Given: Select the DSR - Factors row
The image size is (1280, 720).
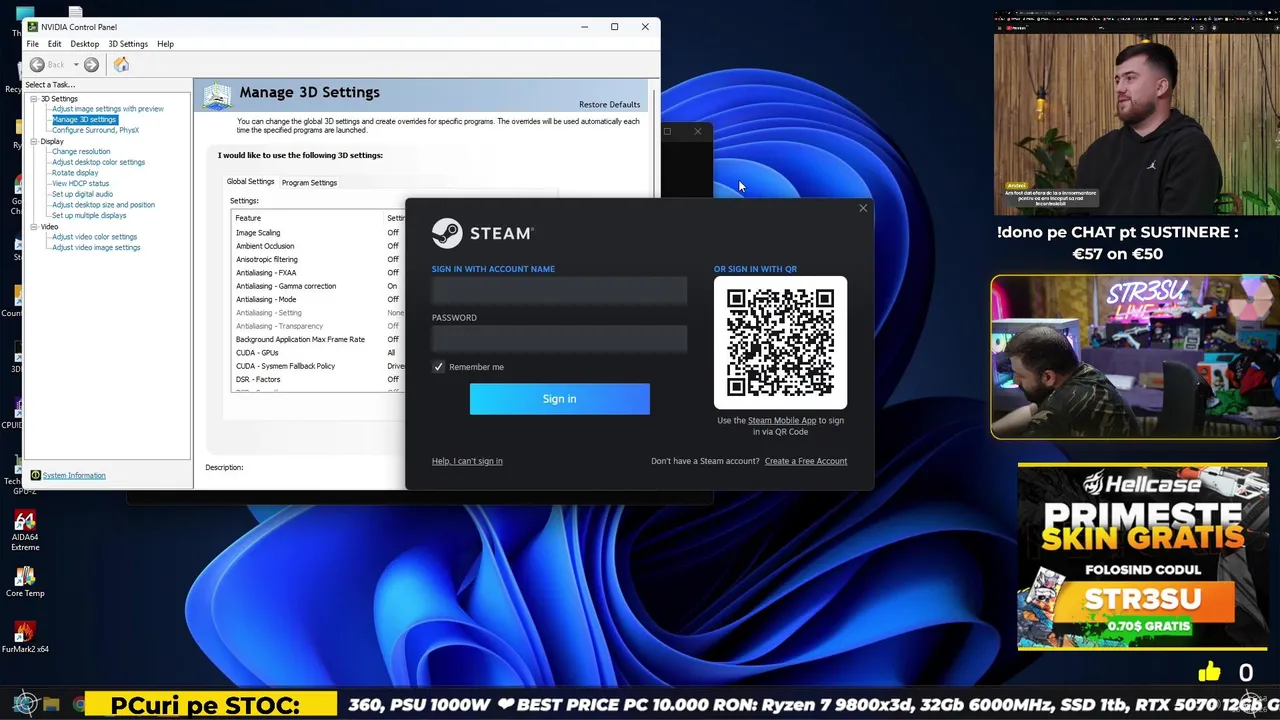Looking at the screenshot, I should [319, 379].
